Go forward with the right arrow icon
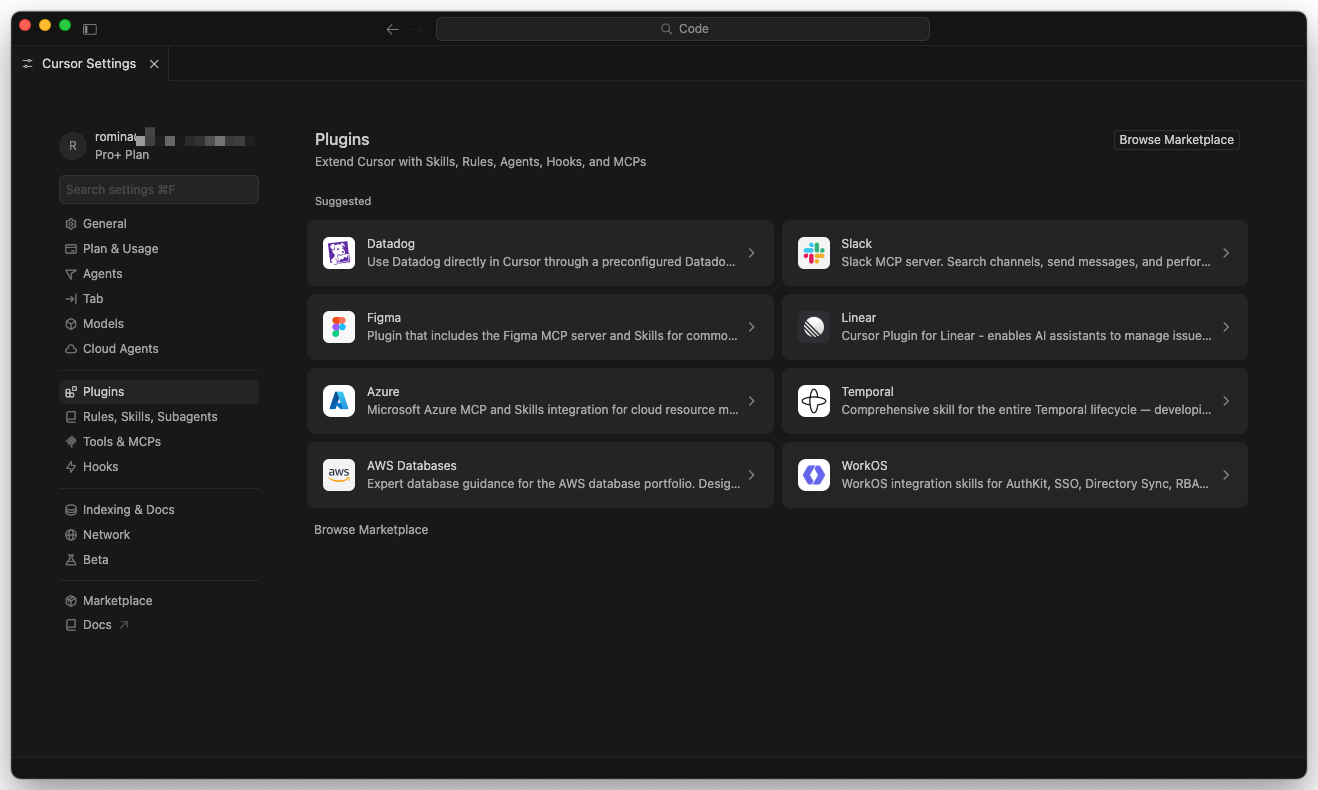The image size is (1318, 790). (418, 29)
